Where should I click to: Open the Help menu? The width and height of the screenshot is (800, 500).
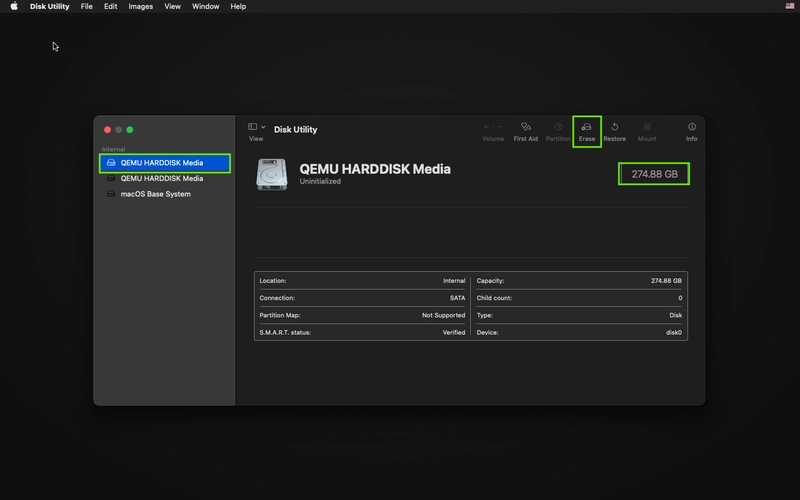click(238, 6)
